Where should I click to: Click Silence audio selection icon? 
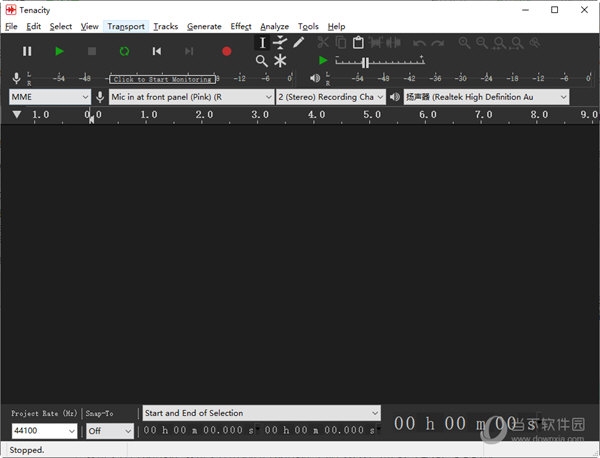point(393,42)
